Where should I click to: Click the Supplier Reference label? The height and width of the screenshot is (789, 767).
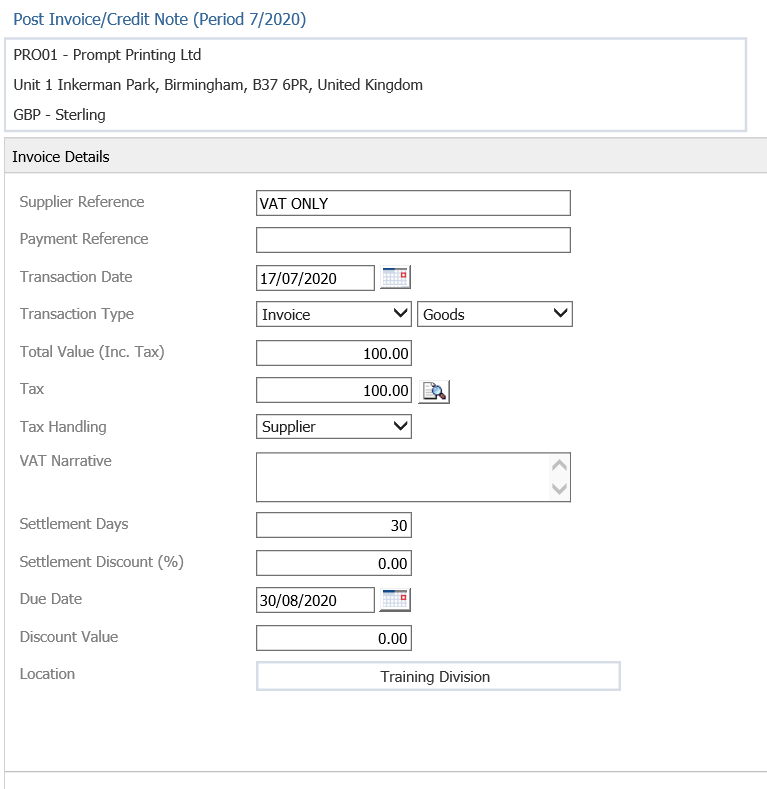82,202
